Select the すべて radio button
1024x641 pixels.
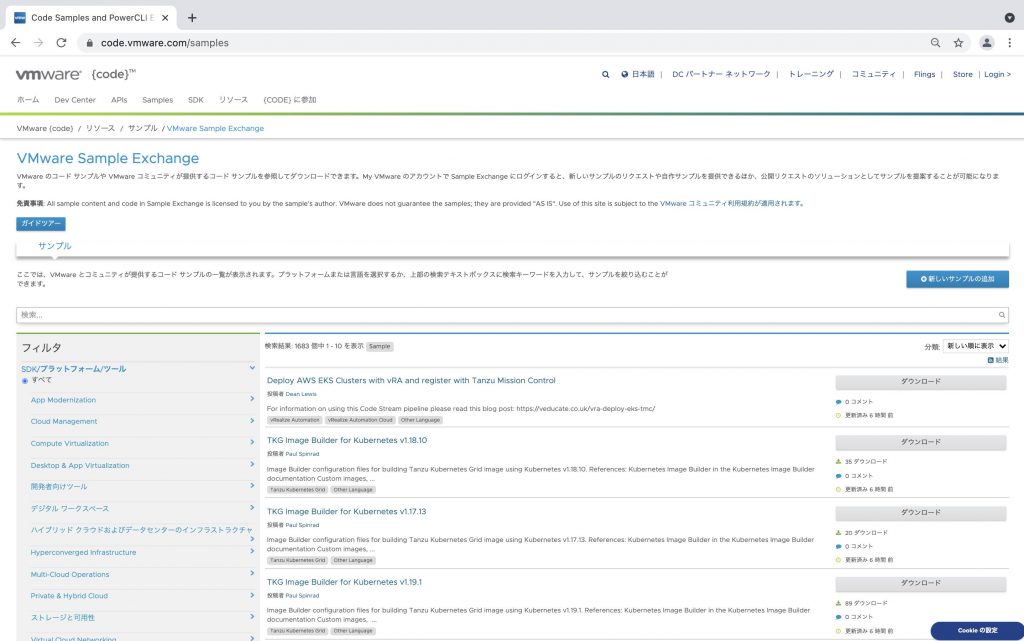click(25, 380)
